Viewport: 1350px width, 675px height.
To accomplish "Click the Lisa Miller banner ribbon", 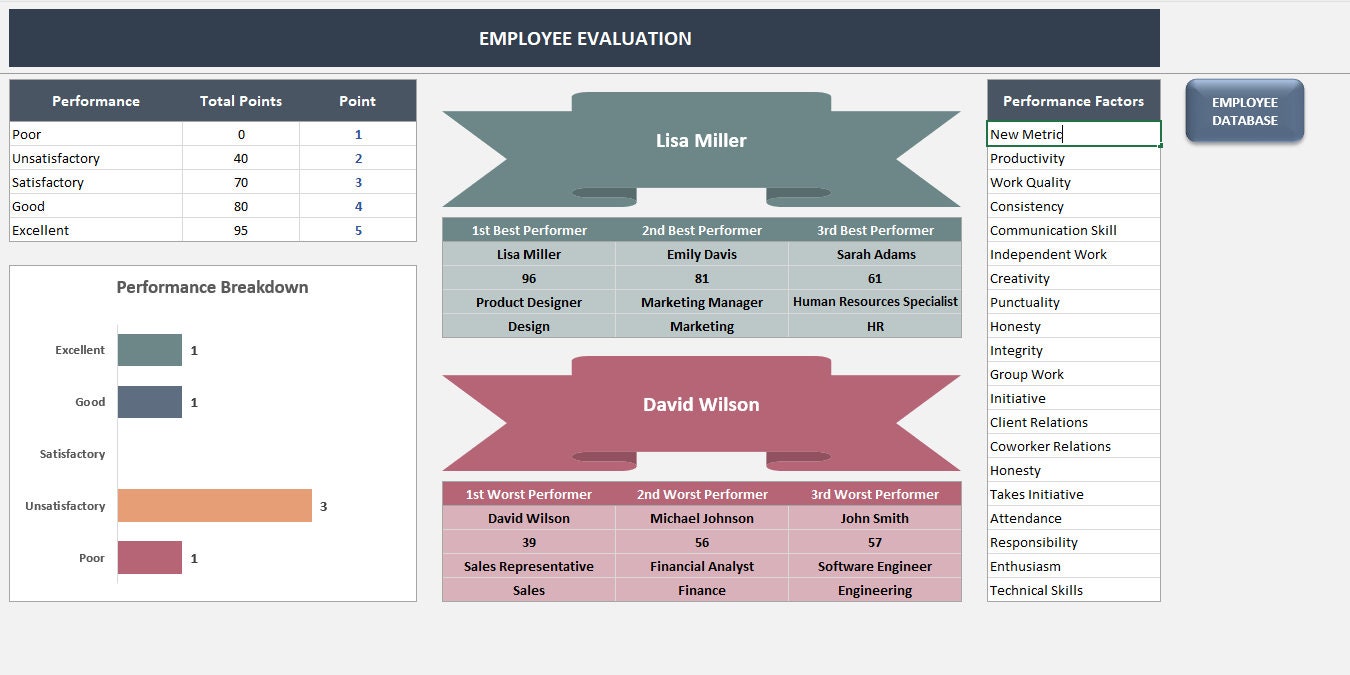I will tap(701, 141).
